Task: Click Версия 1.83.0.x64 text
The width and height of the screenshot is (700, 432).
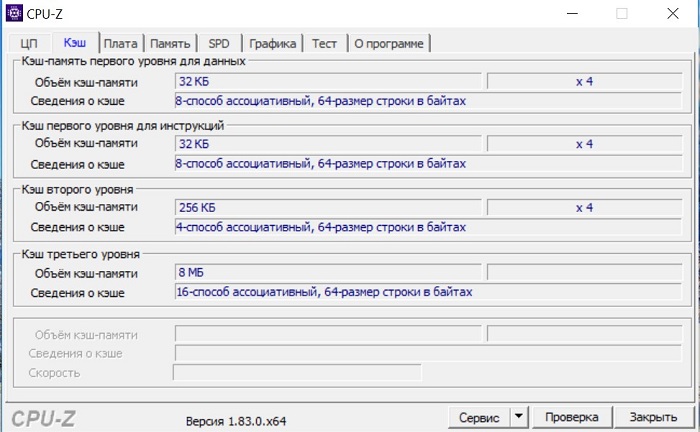Action: [x=236, y=421]
